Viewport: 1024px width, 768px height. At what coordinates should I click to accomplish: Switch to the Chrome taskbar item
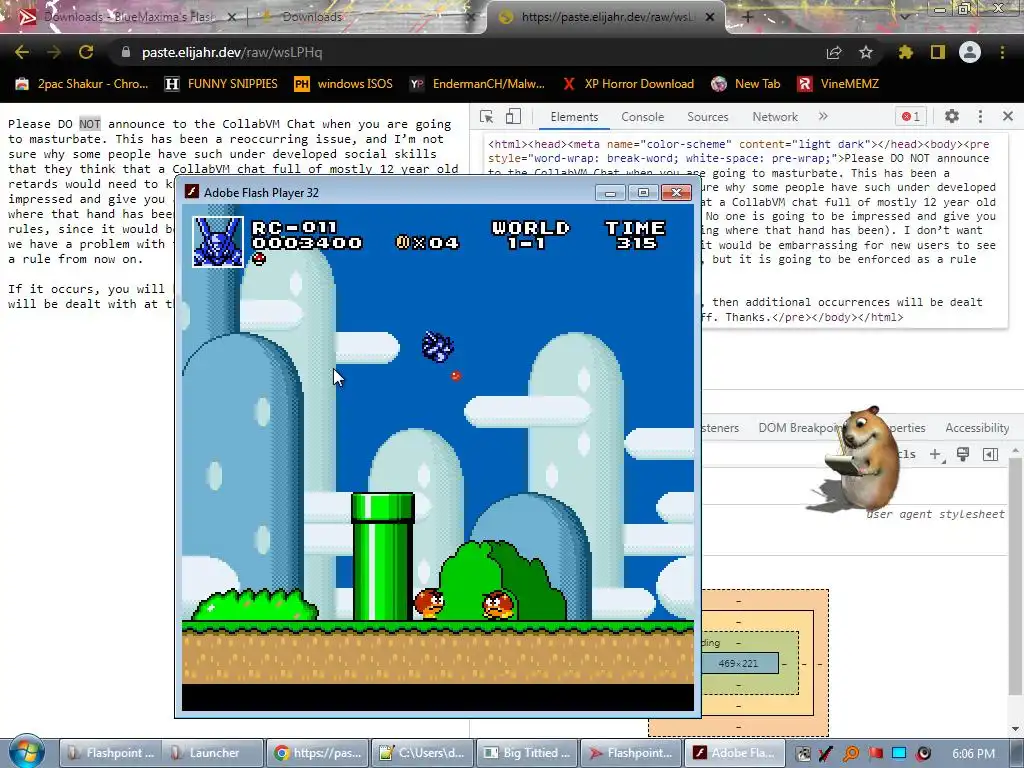pos(317,753)
